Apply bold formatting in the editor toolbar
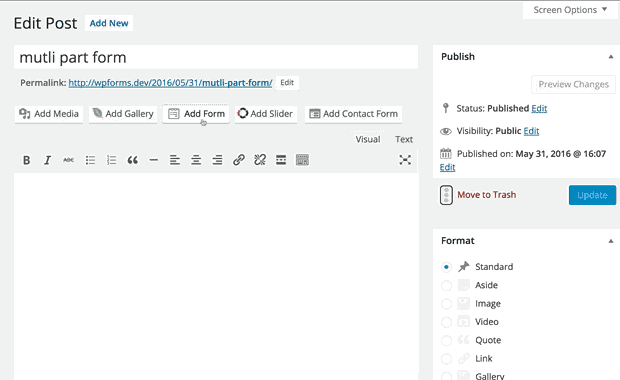The image size is (620, 380). tap(26, 160)
